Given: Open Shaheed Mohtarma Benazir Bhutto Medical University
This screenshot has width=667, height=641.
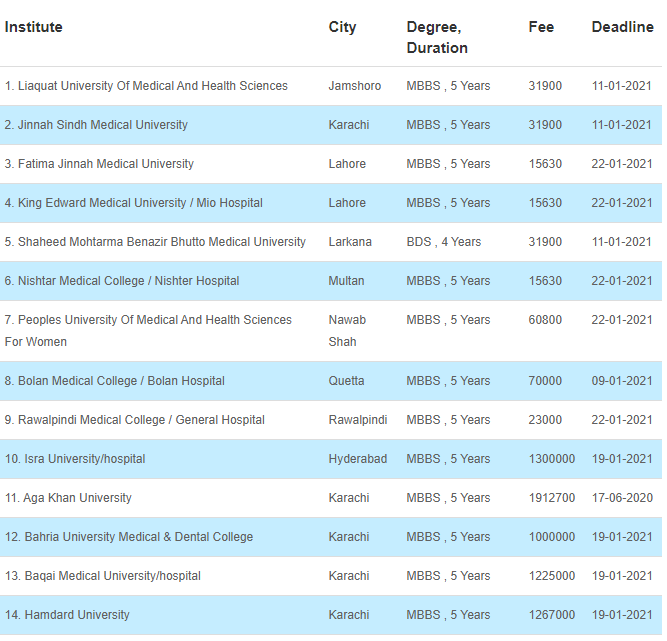Looking at the screenshot, I should (155, 242).
